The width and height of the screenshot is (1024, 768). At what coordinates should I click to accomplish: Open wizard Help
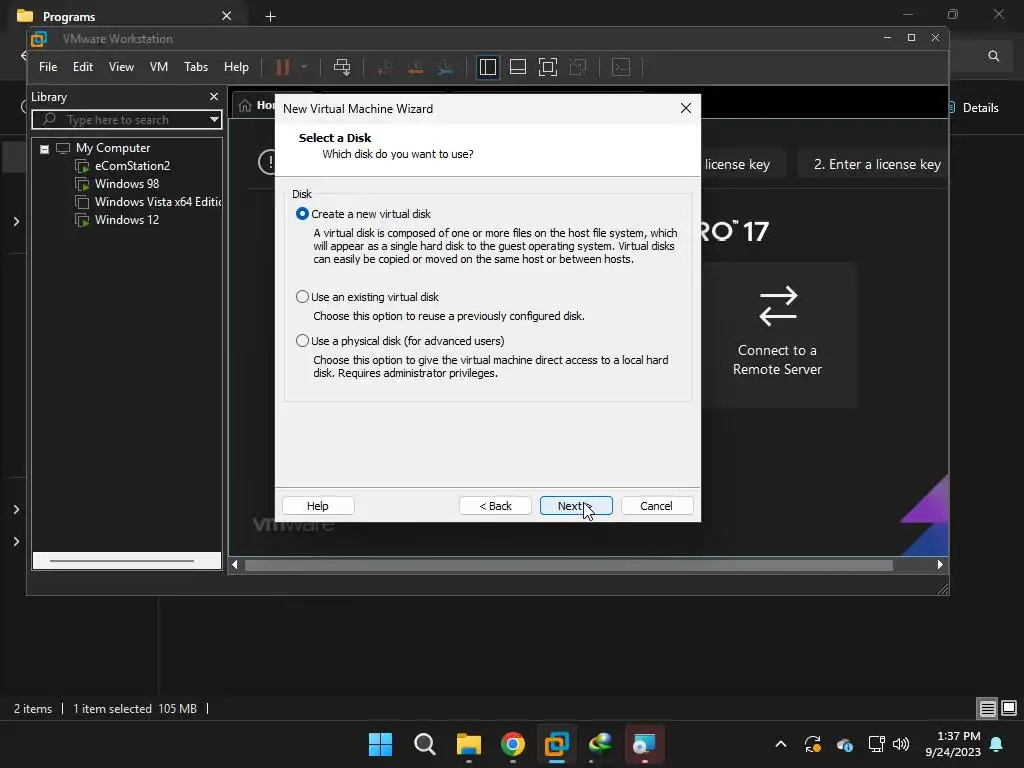(318, 505)
